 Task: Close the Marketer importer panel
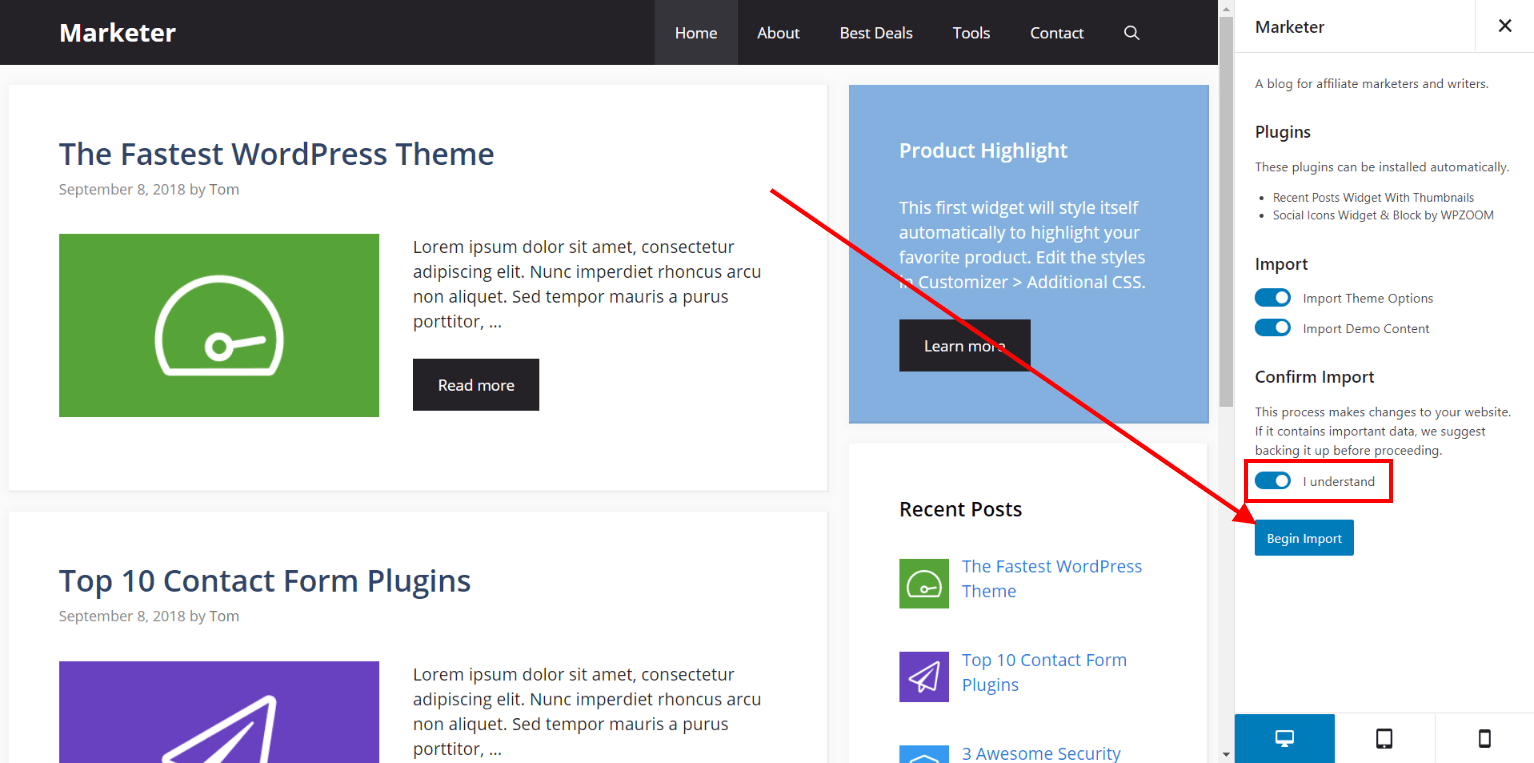[x=1505, y=26]
